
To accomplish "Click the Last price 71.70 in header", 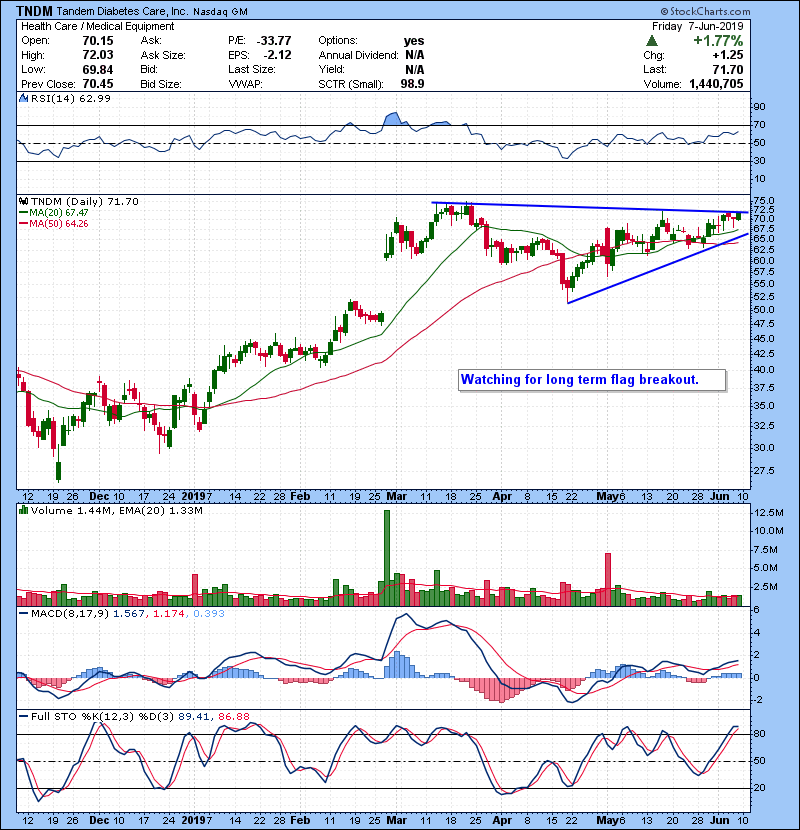I will click(727, 69).
